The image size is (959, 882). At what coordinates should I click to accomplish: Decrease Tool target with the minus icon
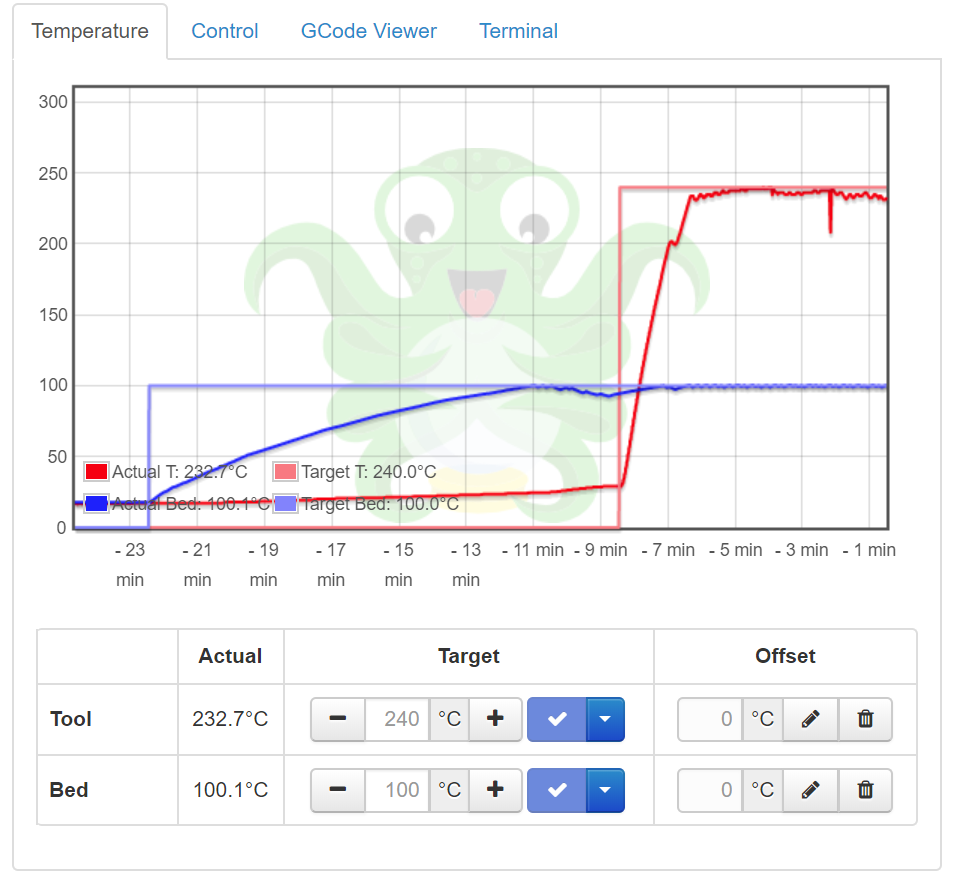click(x=337, y=718)
